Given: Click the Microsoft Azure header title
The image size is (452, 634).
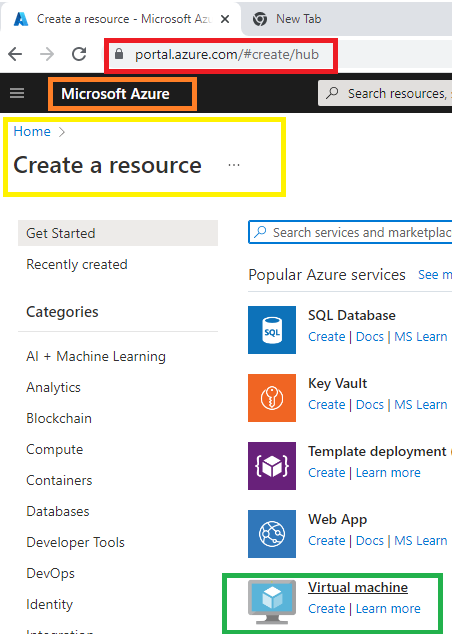Looking at the screenshot, I should click(x=116, y=94).
